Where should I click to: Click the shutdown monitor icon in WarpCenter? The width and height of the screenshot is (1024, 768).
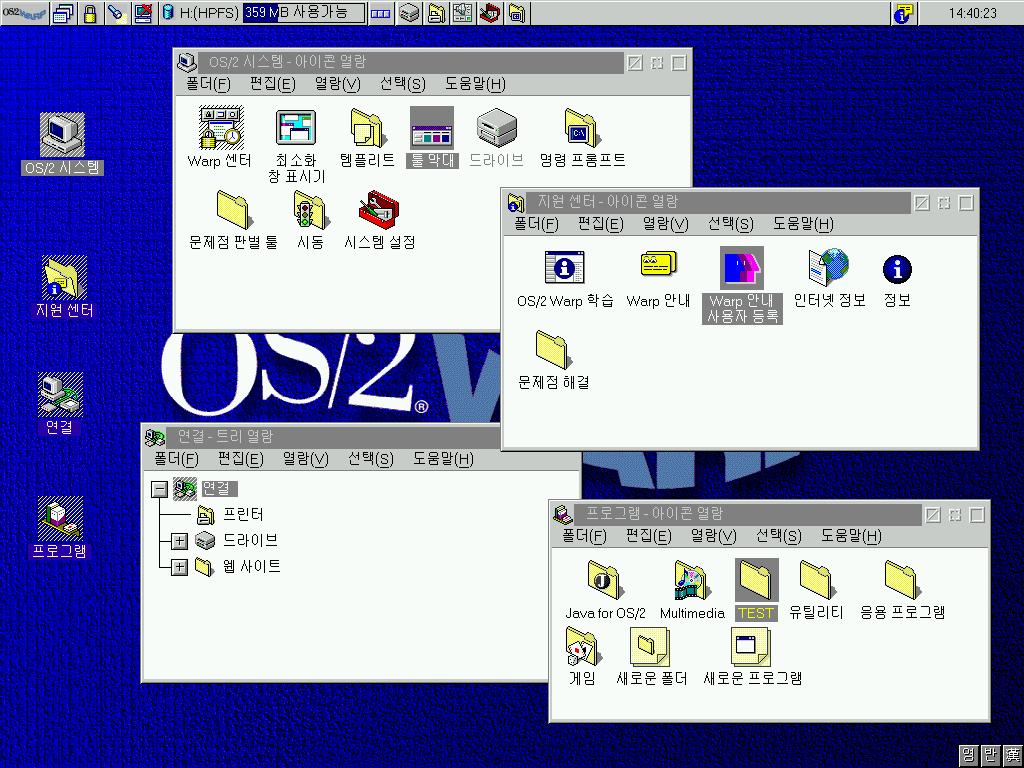point(143,12)
